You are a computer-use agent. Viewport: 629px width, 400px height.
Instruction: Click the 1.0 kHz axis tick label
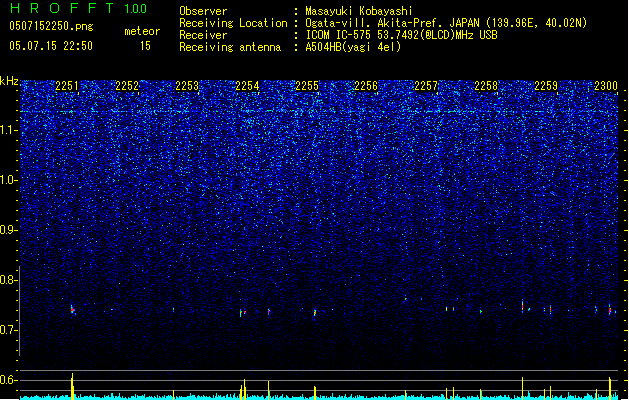(x=8, y=180)
